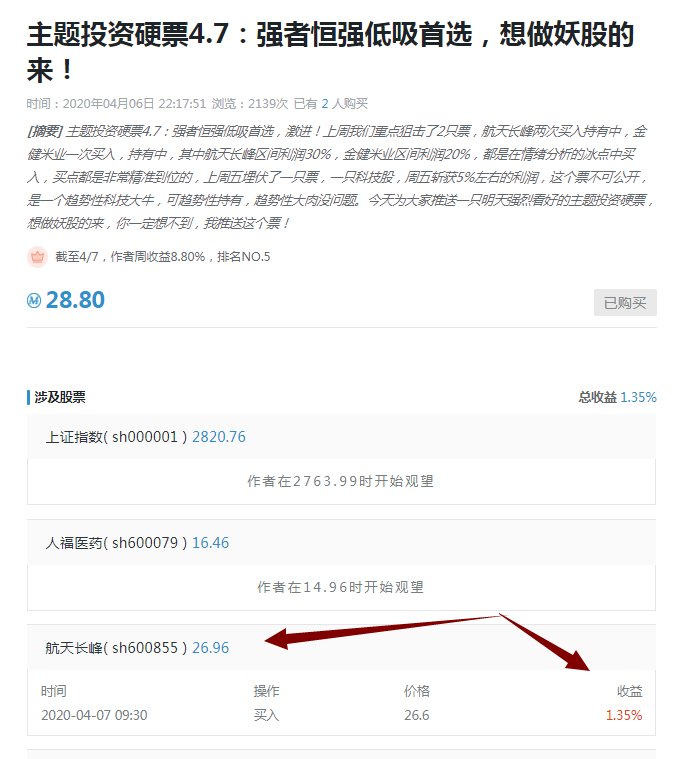Click the note 作者在2763.99时开始观望

point(340,481)
